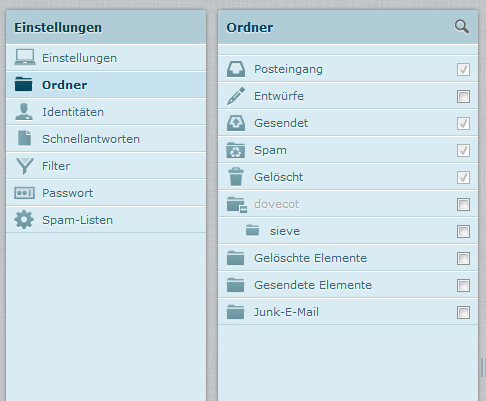The width and height of the screenshot is (486, 401).
Task: Check the Gelöschte Elemente checkbox
Action: pyautogui.click(x=463, y=258)
